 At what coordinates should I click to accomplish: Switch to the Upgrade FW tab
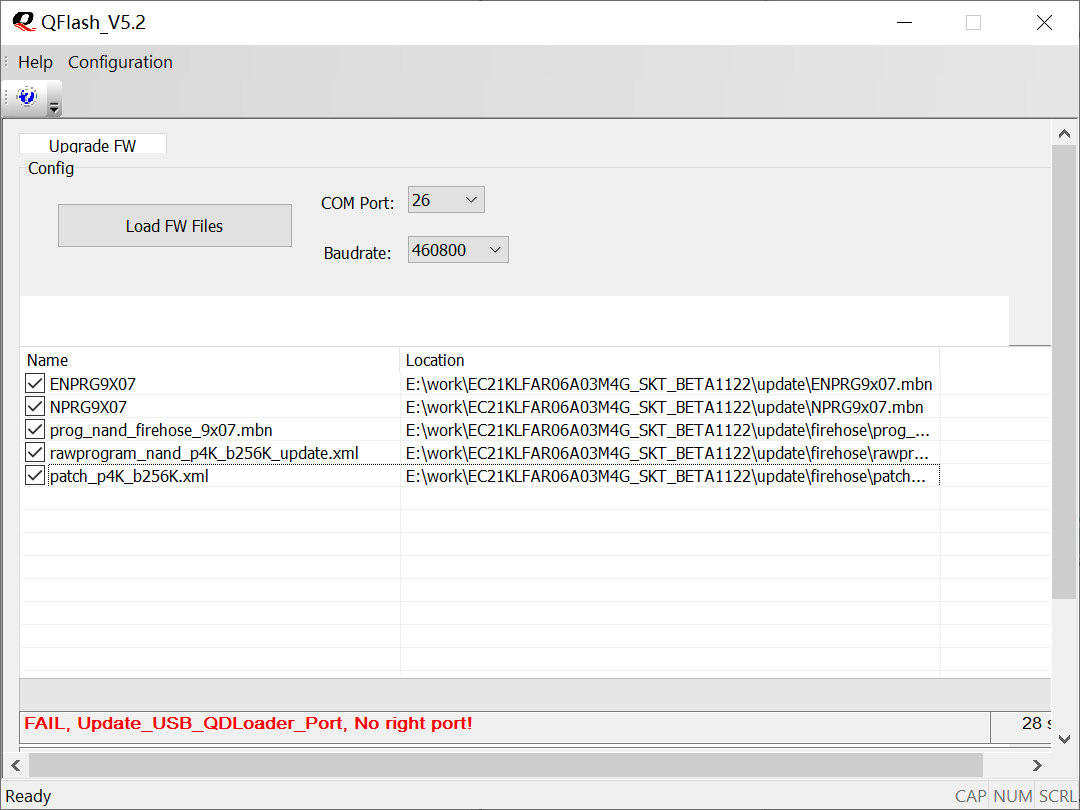(x=92, y=144)
